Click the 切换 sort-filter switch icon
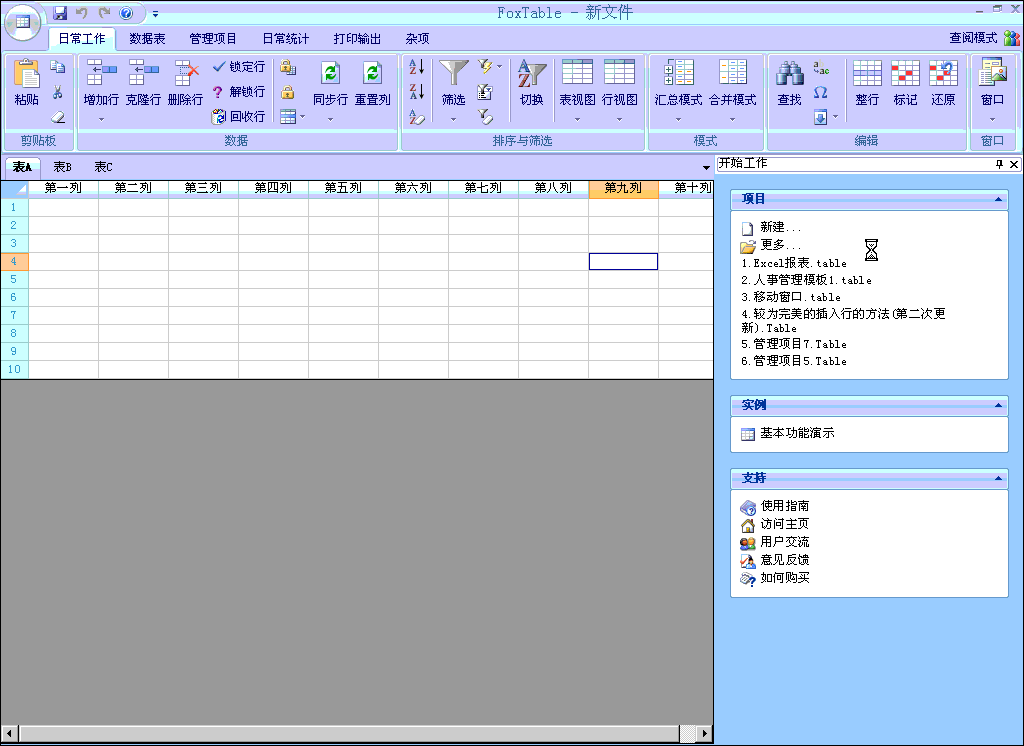 point(532,73)
